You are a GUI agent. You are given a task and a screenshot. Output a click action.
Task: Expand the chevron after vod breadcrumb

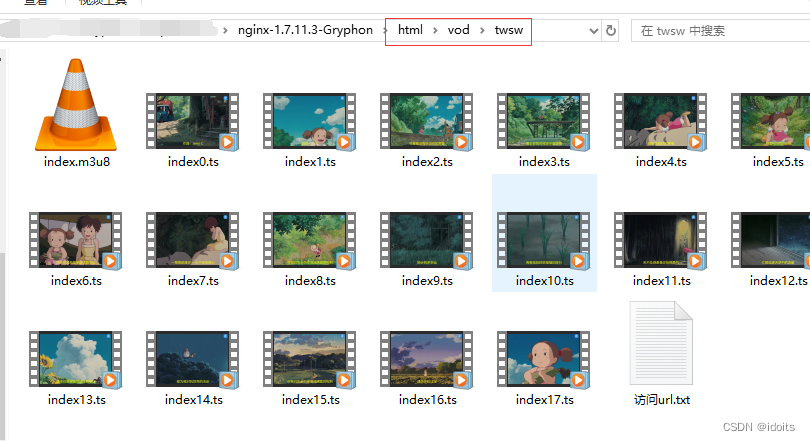[482, 30]
